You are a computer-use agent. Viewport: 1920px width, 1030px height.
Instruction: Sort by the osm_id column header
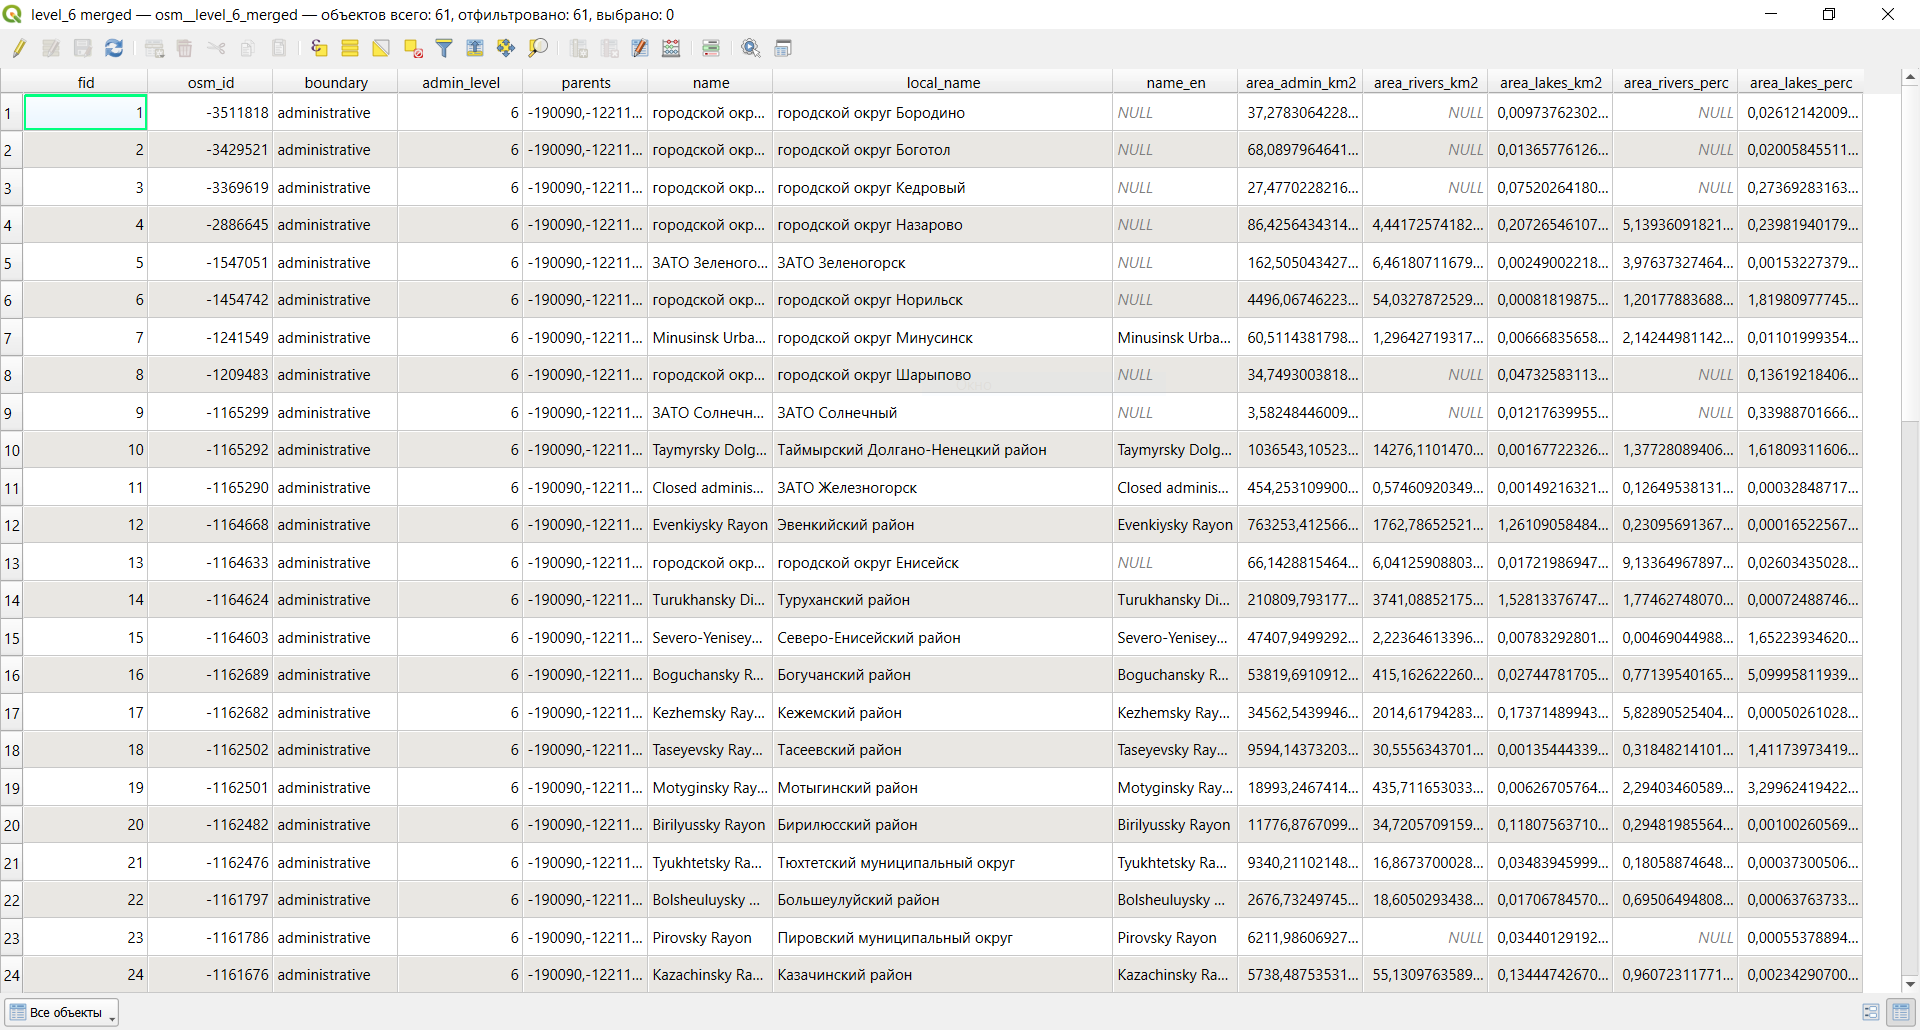click(x=211, y=82)
